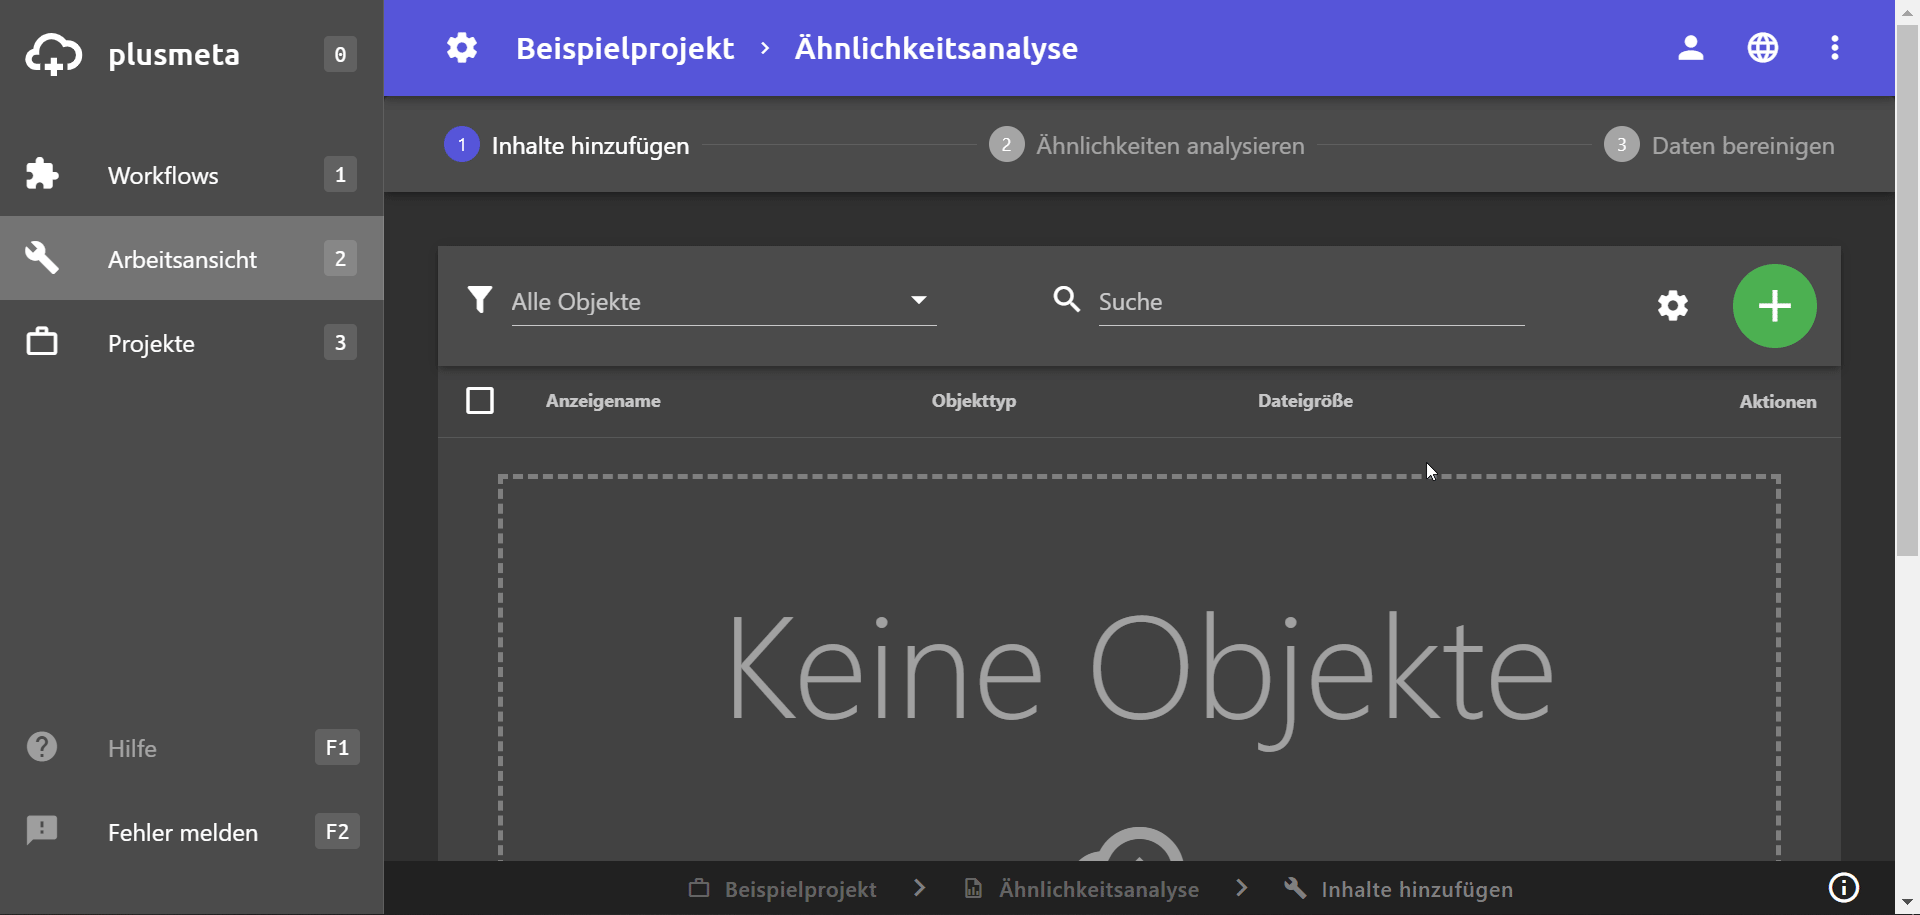
Task: Go to the Workflows menu entry
Action: (x=192, y=175)
